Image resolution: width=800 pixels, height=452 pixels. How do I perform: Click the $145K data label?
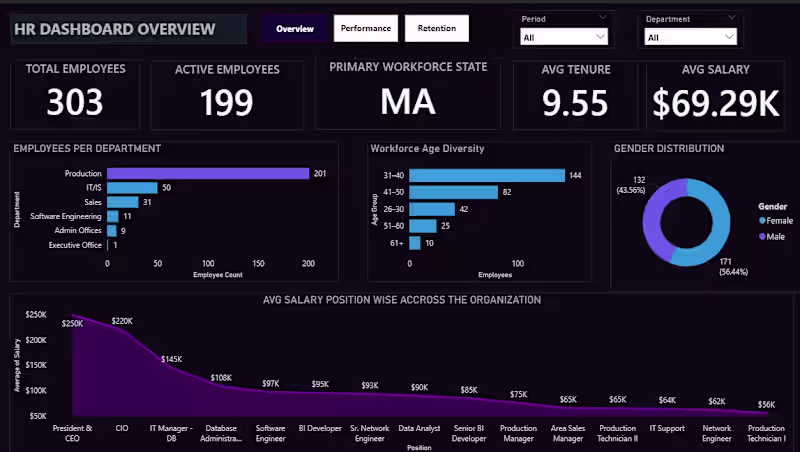[x=171, y=359]
